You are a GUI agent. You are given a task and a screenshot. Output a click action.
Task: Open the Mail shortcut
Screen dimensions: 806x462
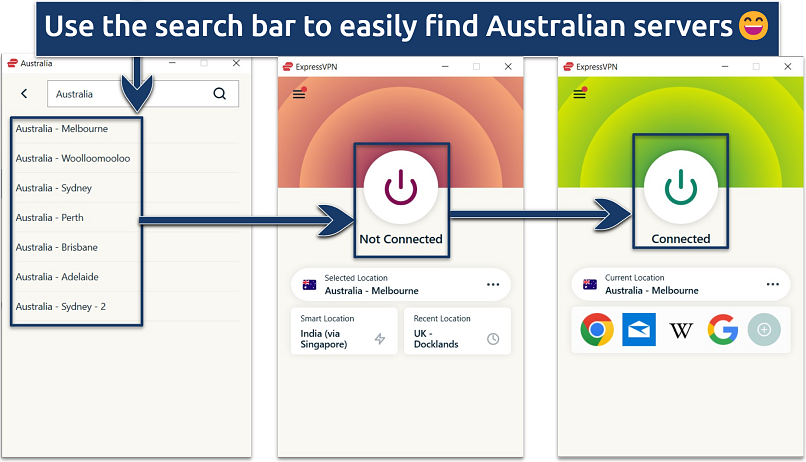pyautogui.click(x=639, y=329)
